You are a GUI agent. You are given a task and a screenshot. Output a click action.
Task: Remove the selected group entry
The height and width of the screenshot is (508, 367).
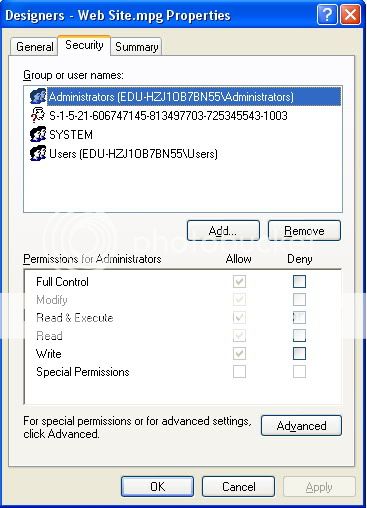304,231
